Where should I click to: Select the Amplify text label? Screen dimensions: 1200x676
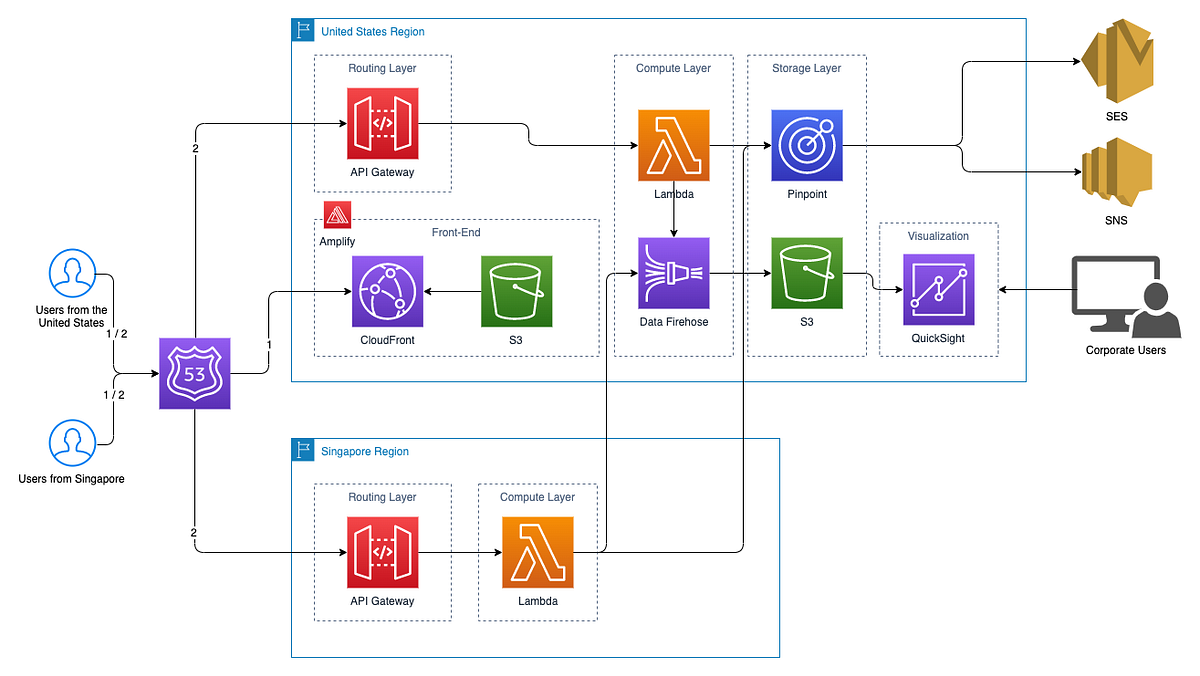[x=338, y=242]
